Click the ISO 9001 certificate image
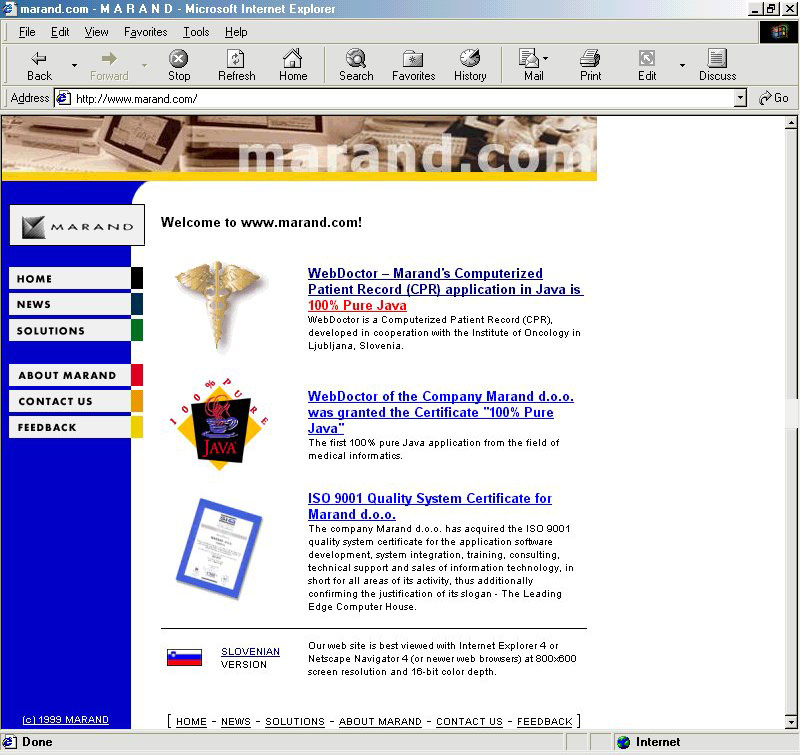This screenshot has width=800, height=755. (x=219, y=548)
